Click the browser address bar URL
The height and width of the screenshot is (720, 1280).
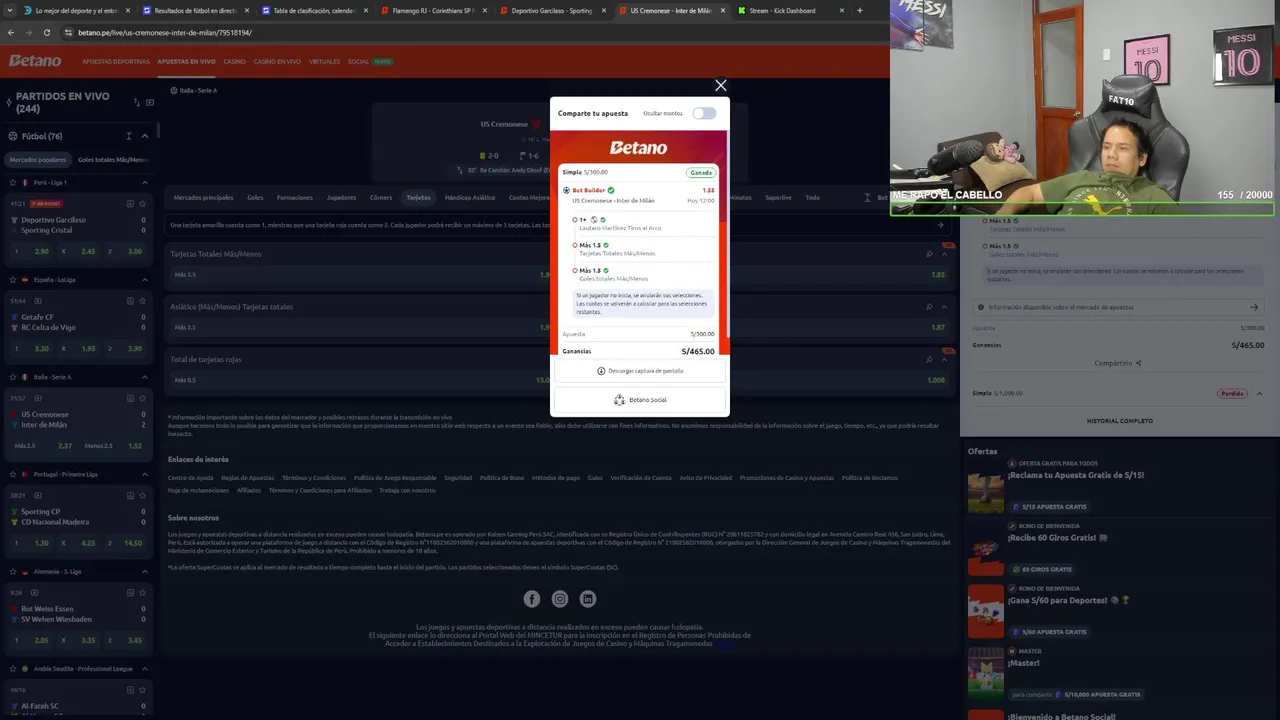pyautogui.click(x=165, y=33)
